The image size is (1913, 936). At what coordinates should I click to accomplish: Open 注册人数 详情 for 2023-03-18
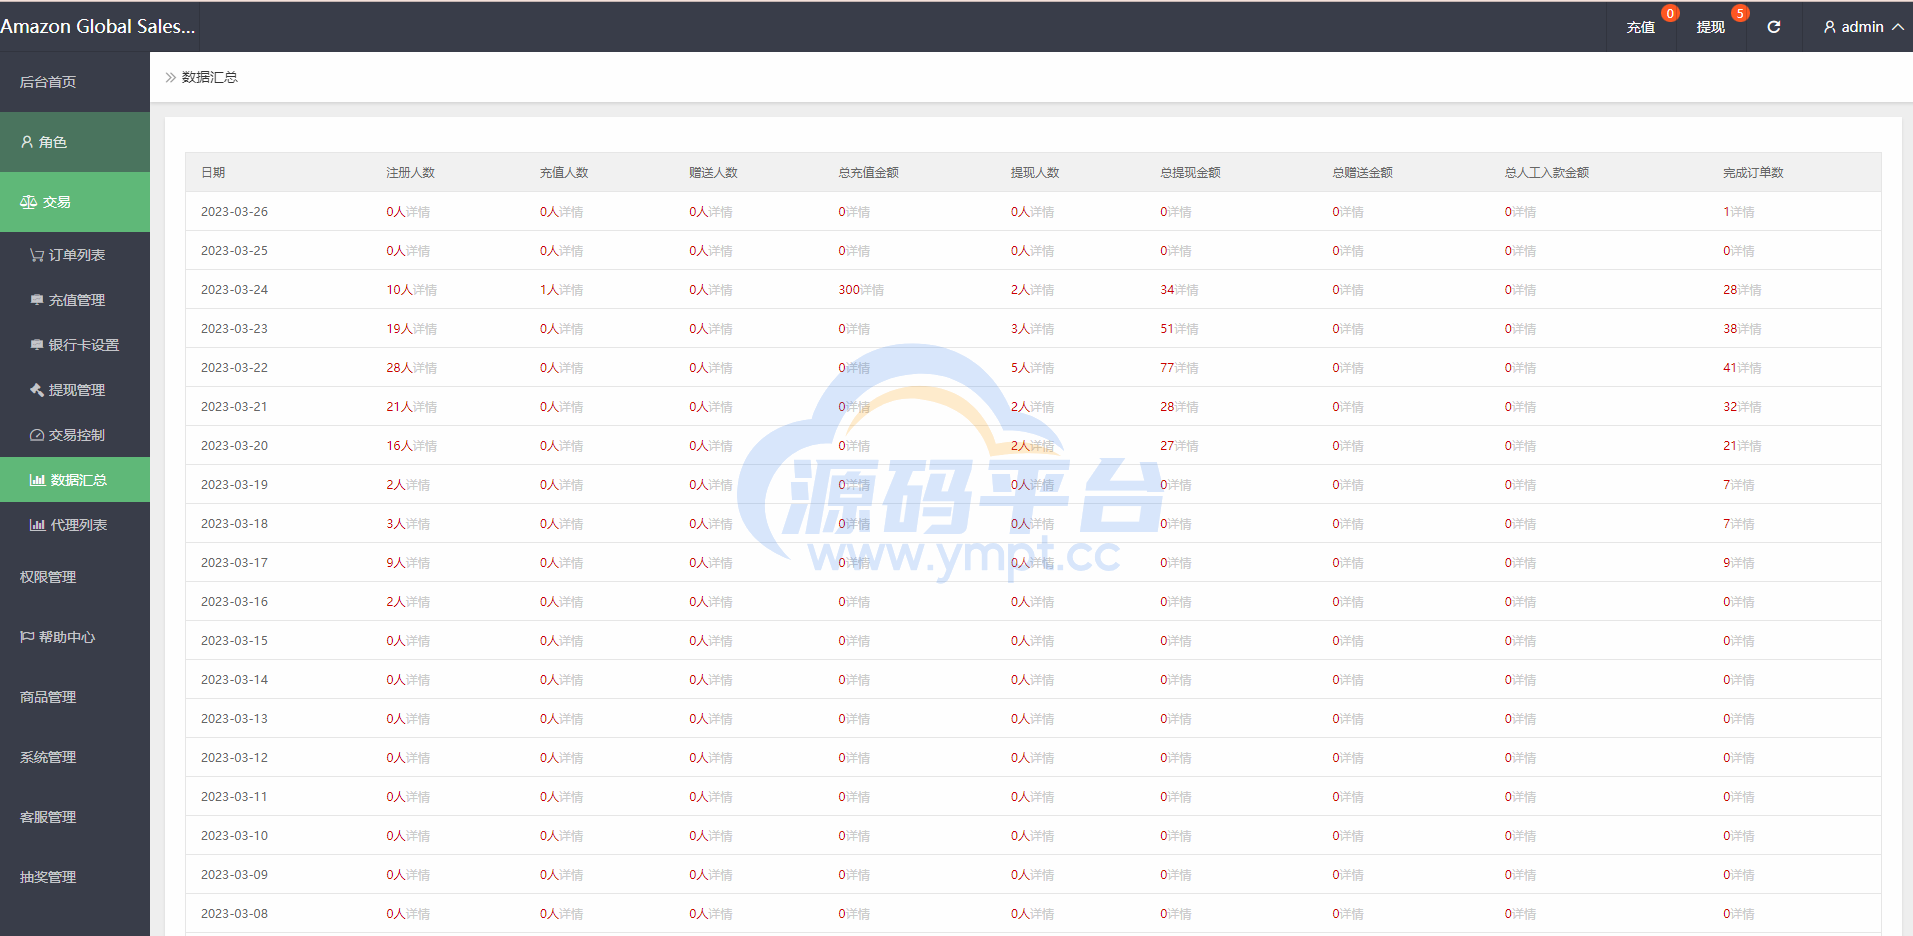pos(418,524)
